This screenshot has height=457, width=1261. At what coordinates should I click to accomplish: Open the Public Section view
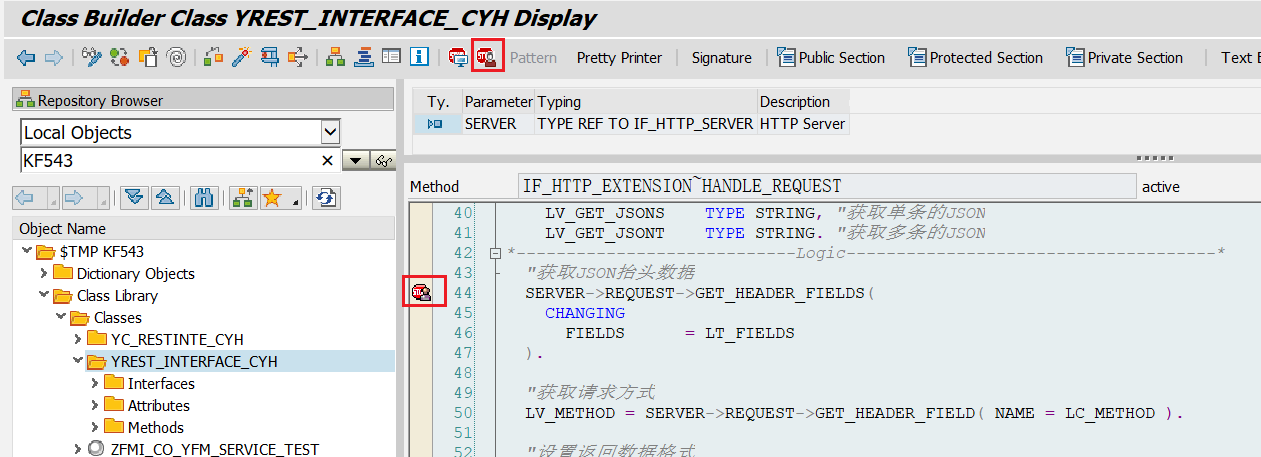pos(831,58)
